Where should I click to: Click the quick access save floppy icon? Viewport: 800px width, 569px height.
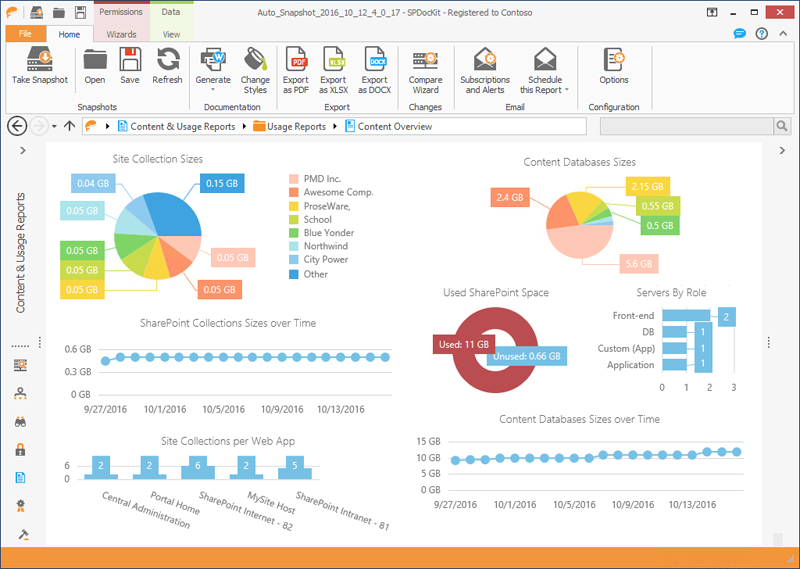click(x=80, y=12)
